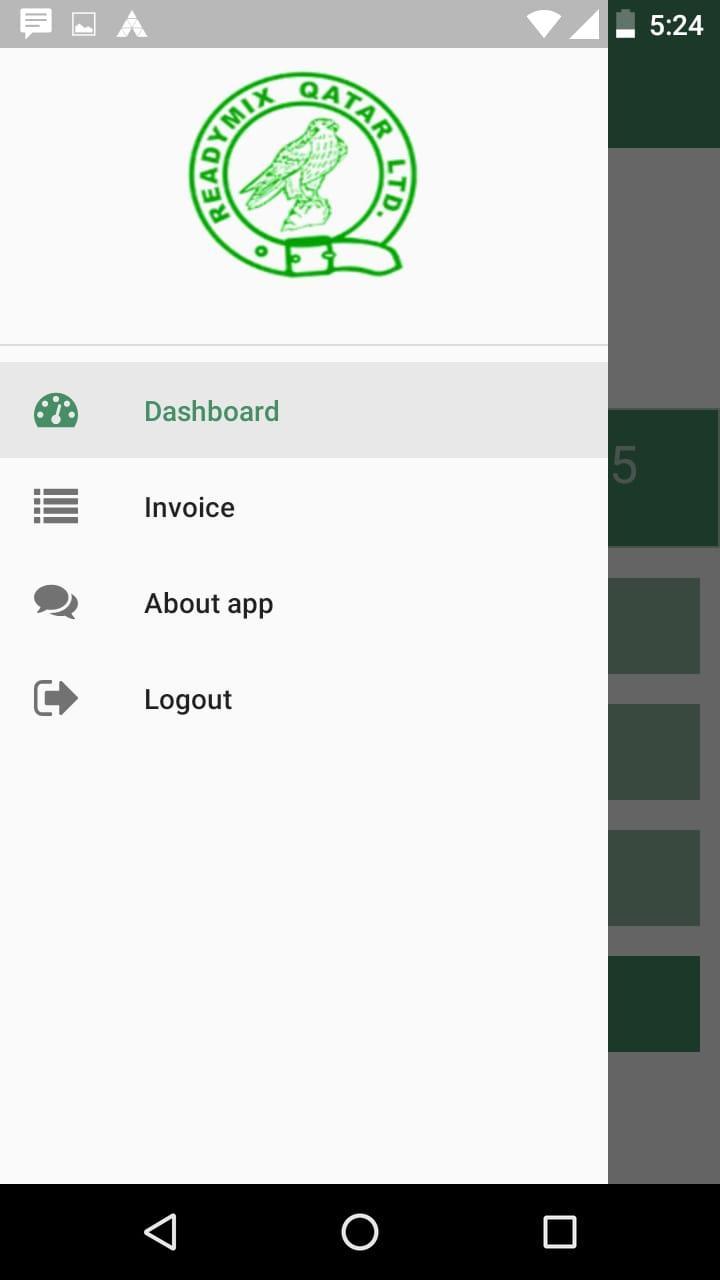
Task: Tap the Dashboard gauge icon
Action: [56, 411]
